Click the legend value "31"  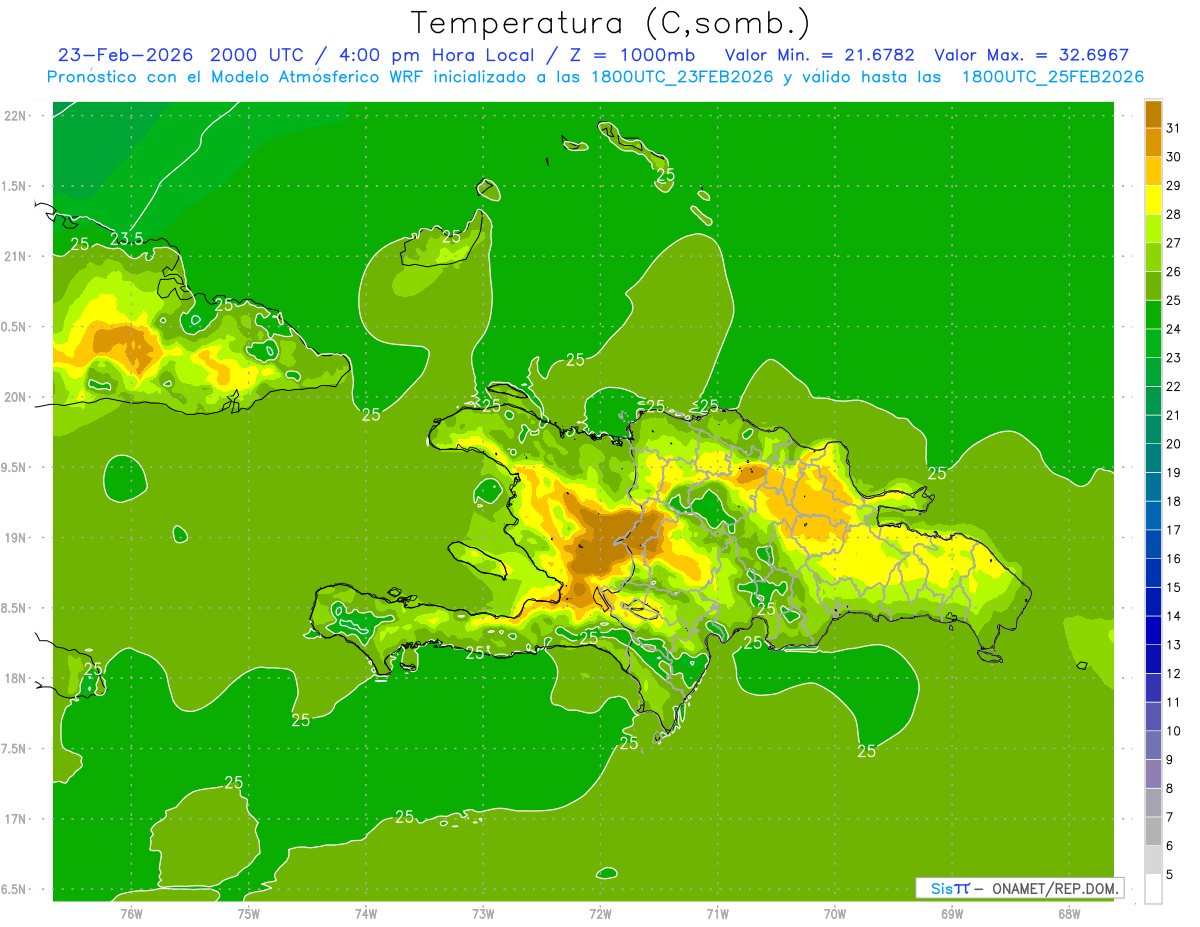[x=1174, y=128]
